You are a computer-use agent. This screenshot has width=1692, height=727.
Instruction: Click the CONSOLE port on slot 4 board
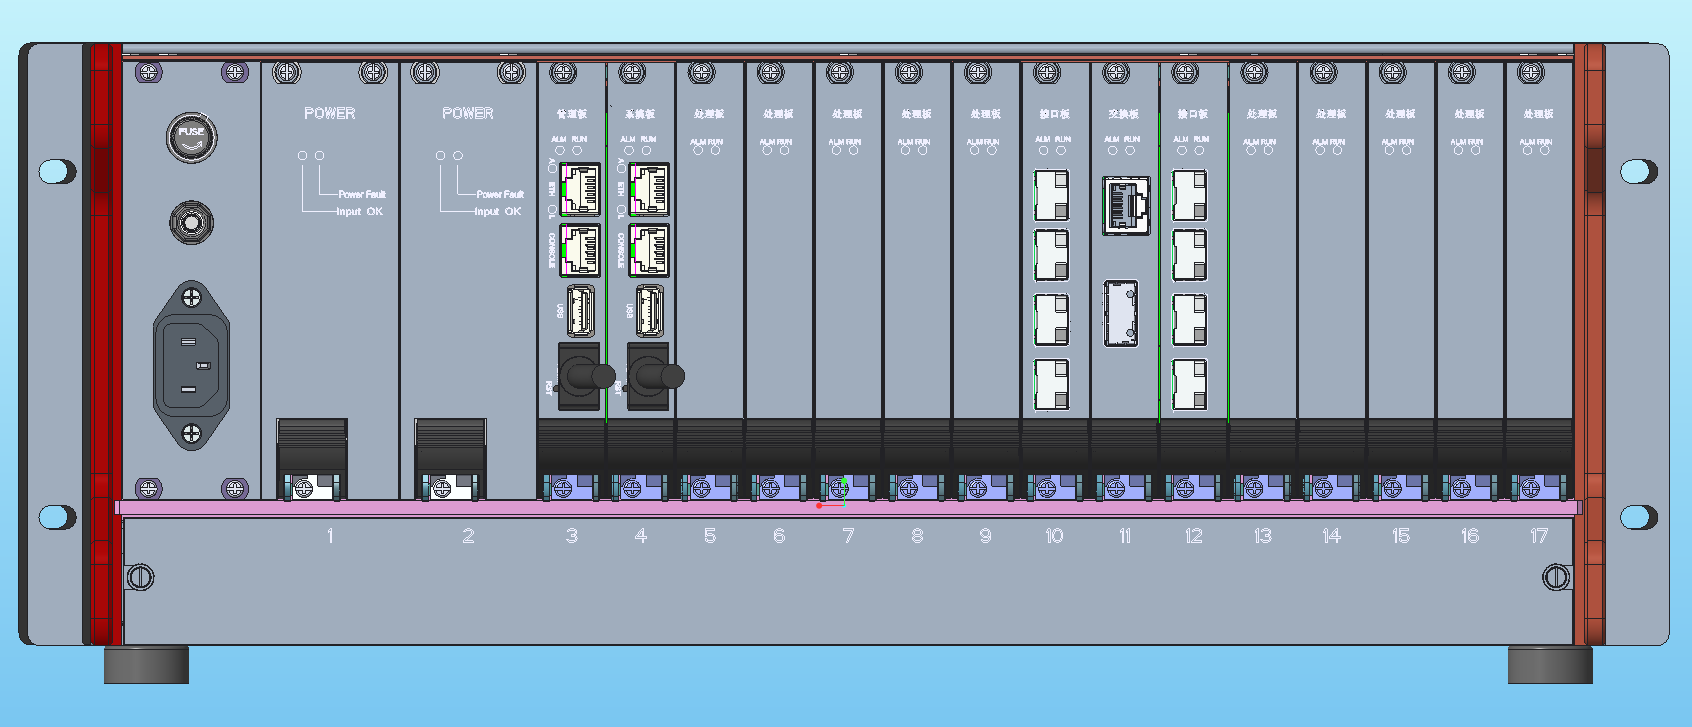click(649, 250)
